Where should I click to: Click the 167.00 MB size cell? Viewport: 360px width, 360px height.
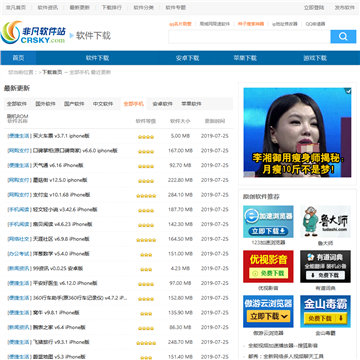point(180,151)
